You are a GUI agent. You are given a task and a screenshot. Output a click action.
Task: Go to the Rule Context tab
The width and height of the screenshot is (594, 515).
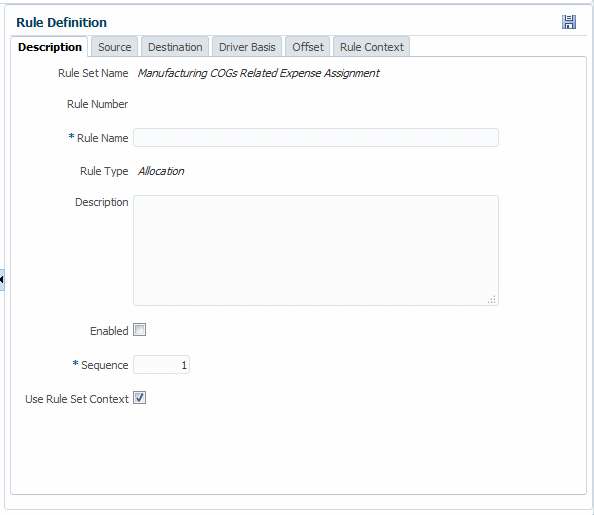coord(372,47)
